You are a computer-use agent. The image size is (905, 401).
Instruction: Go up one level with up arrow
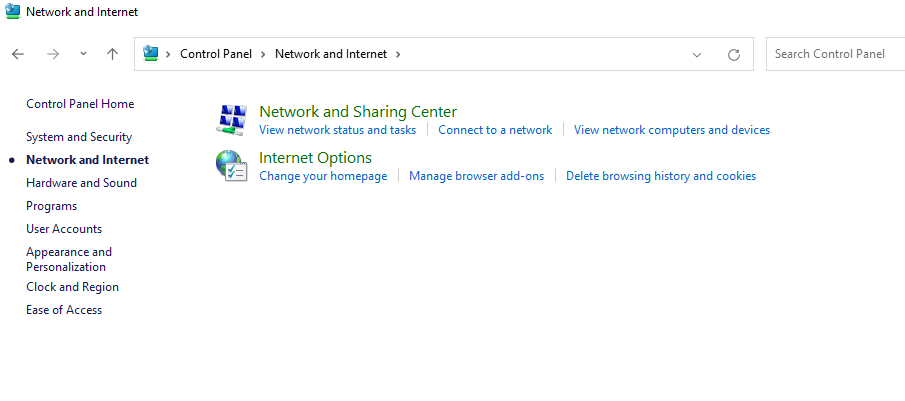coord(112,54)
